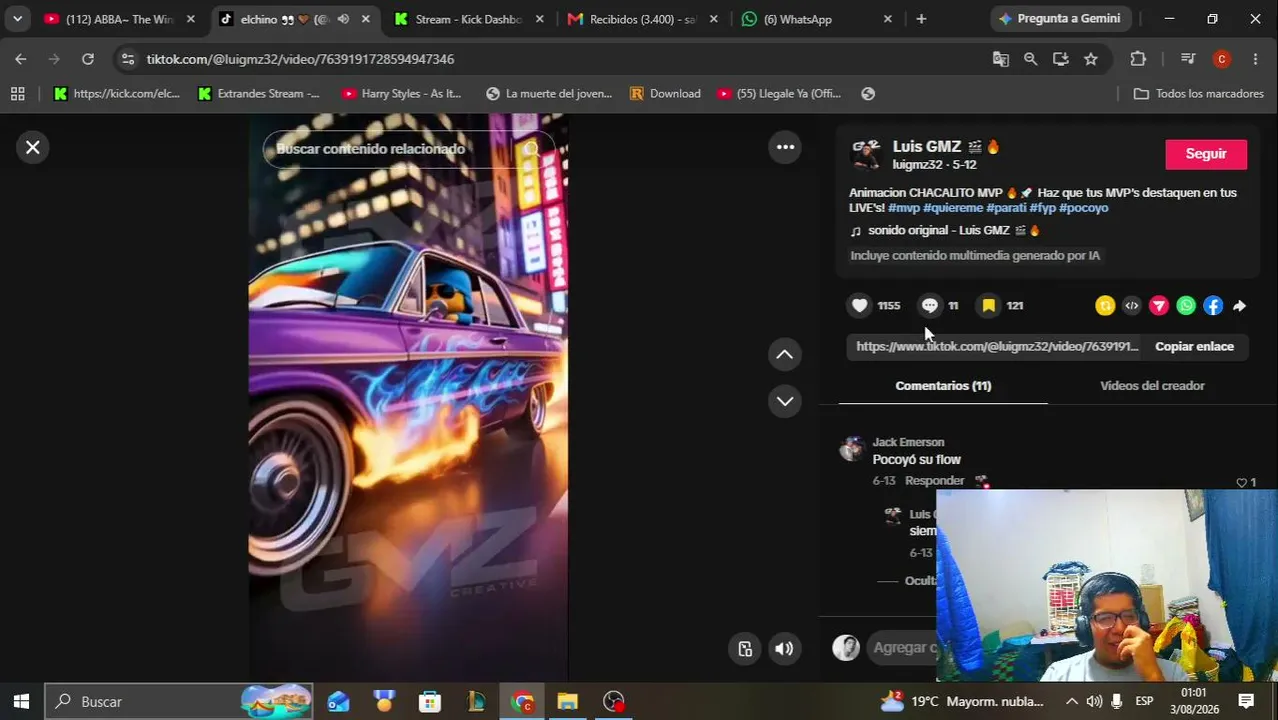
Task: Open Extensions puzzle icon
Action: [x=1138, y=60]
